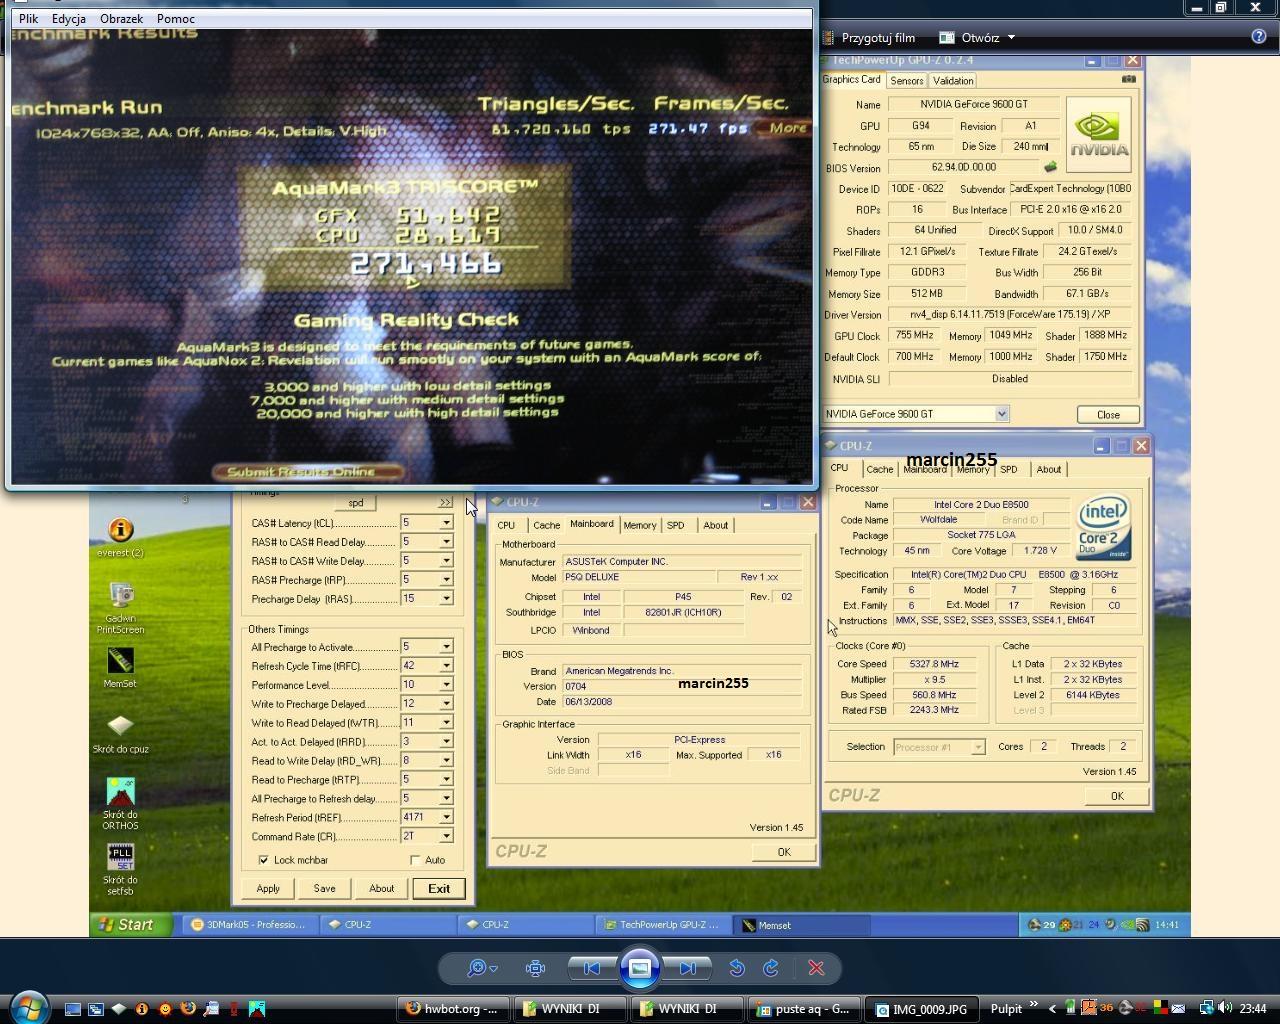The width and height of the screenshot is (1280, 1024).
Task: Click the >> expand button in MemSet
Action: click(445, 503)
